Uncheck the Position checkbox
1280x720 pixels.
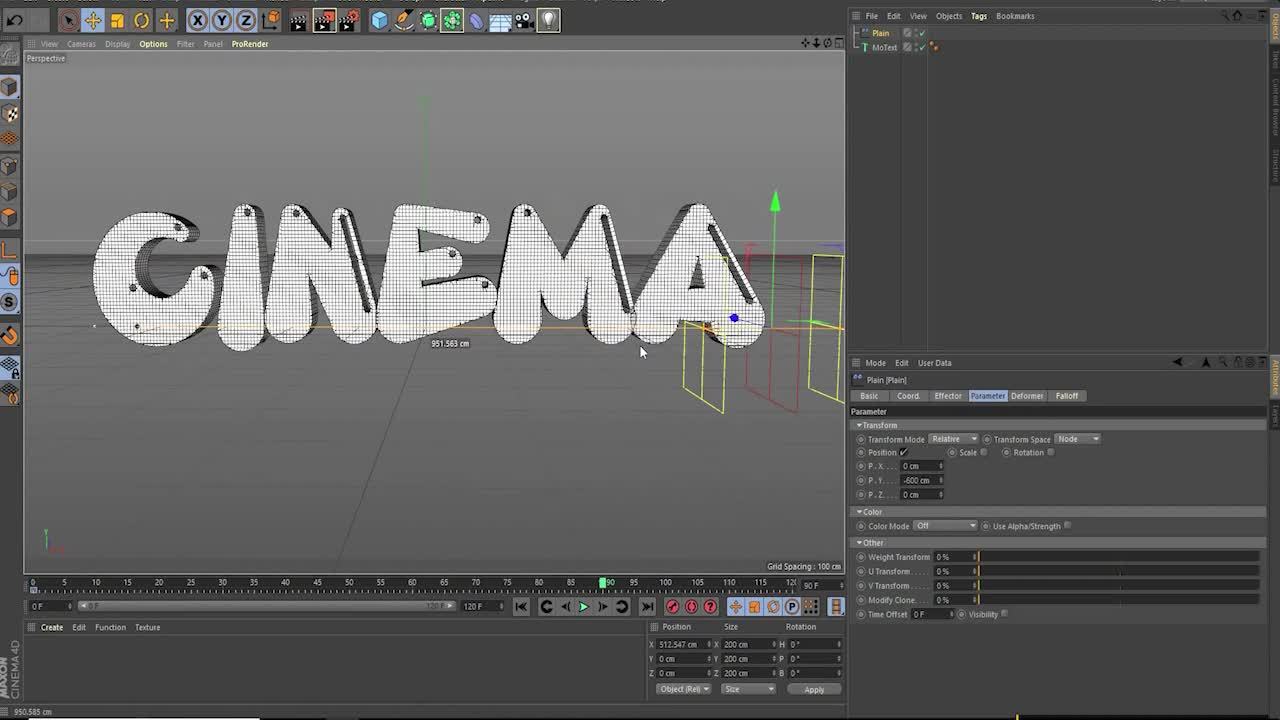904,452
